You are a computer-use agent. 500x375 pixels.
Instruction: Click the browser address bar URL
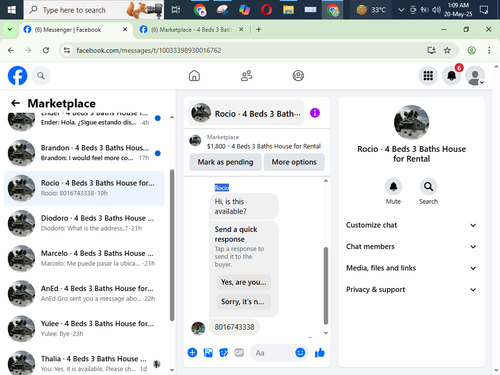(149, 50)
